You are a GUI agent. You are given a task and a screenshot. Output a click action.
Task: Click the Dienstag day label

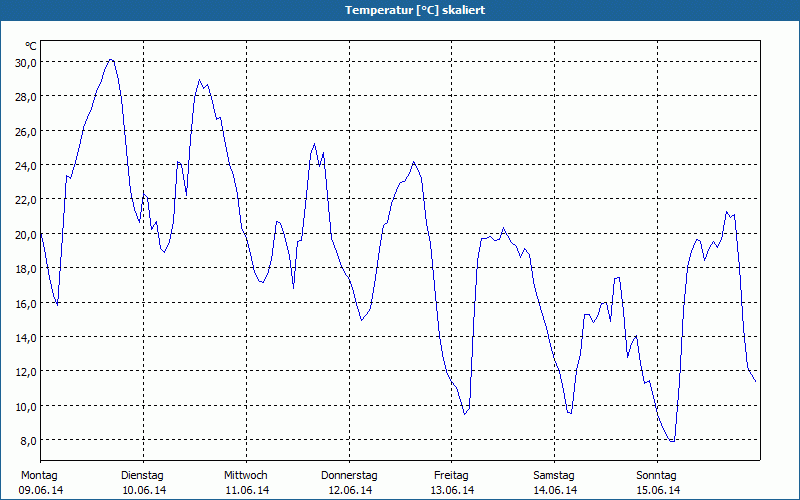[x=142, y=475]
